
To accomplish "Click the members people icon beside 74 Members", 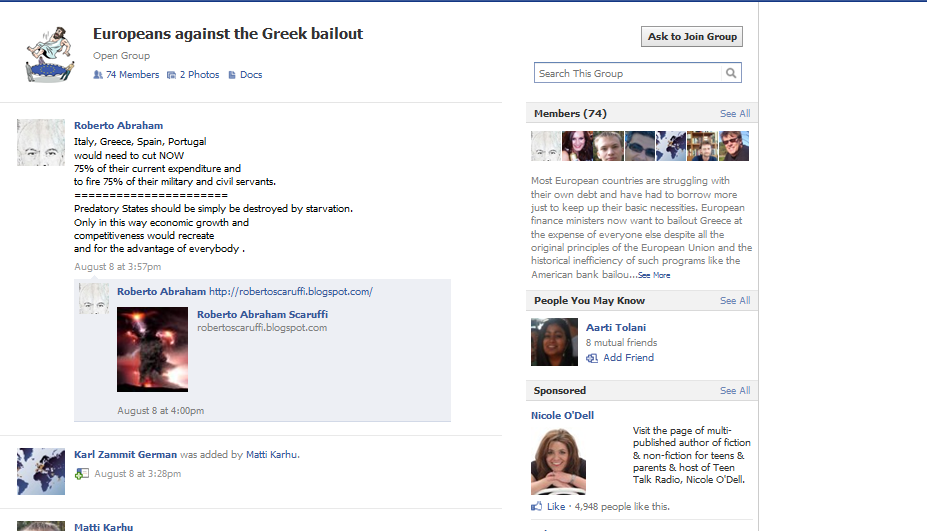I will pyautogui.click(x=98, y=75).
